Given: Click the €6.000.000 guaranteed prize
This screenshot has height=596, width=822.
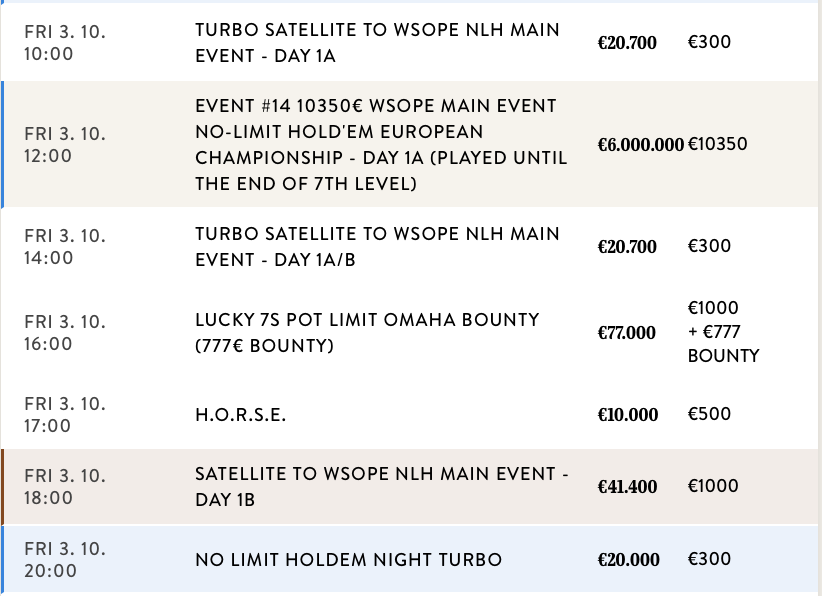Looking at the screenshot, I should [x=640, y=145].
